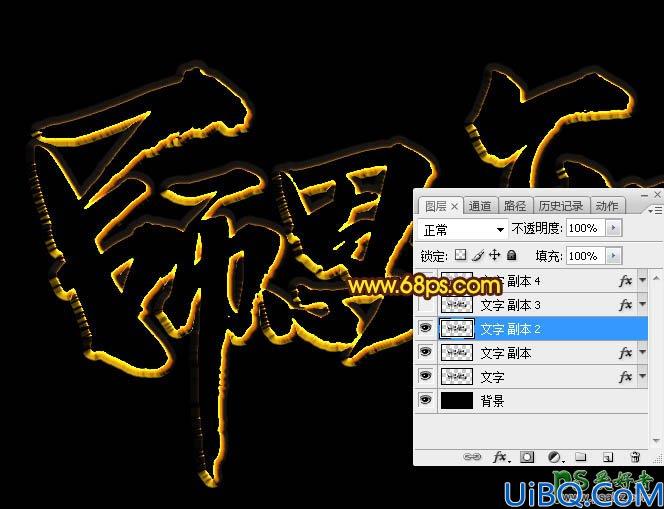Open the 填充 slider arrow
The width and height of the screenshot is (664, 509).
pyautogui.click(x=613, y=256)
